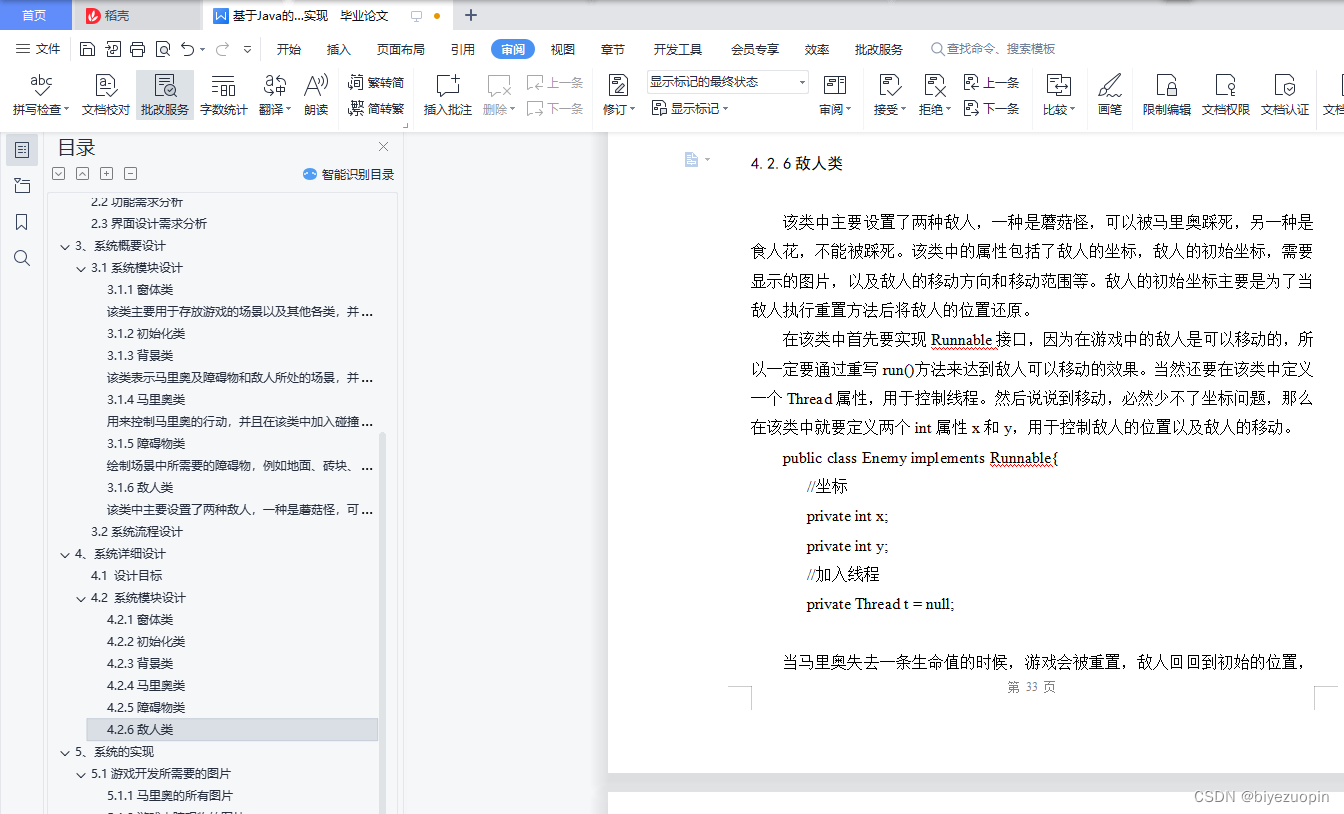
Task: Open the 开发工具 ribbon tab
Action: (678, 49)
